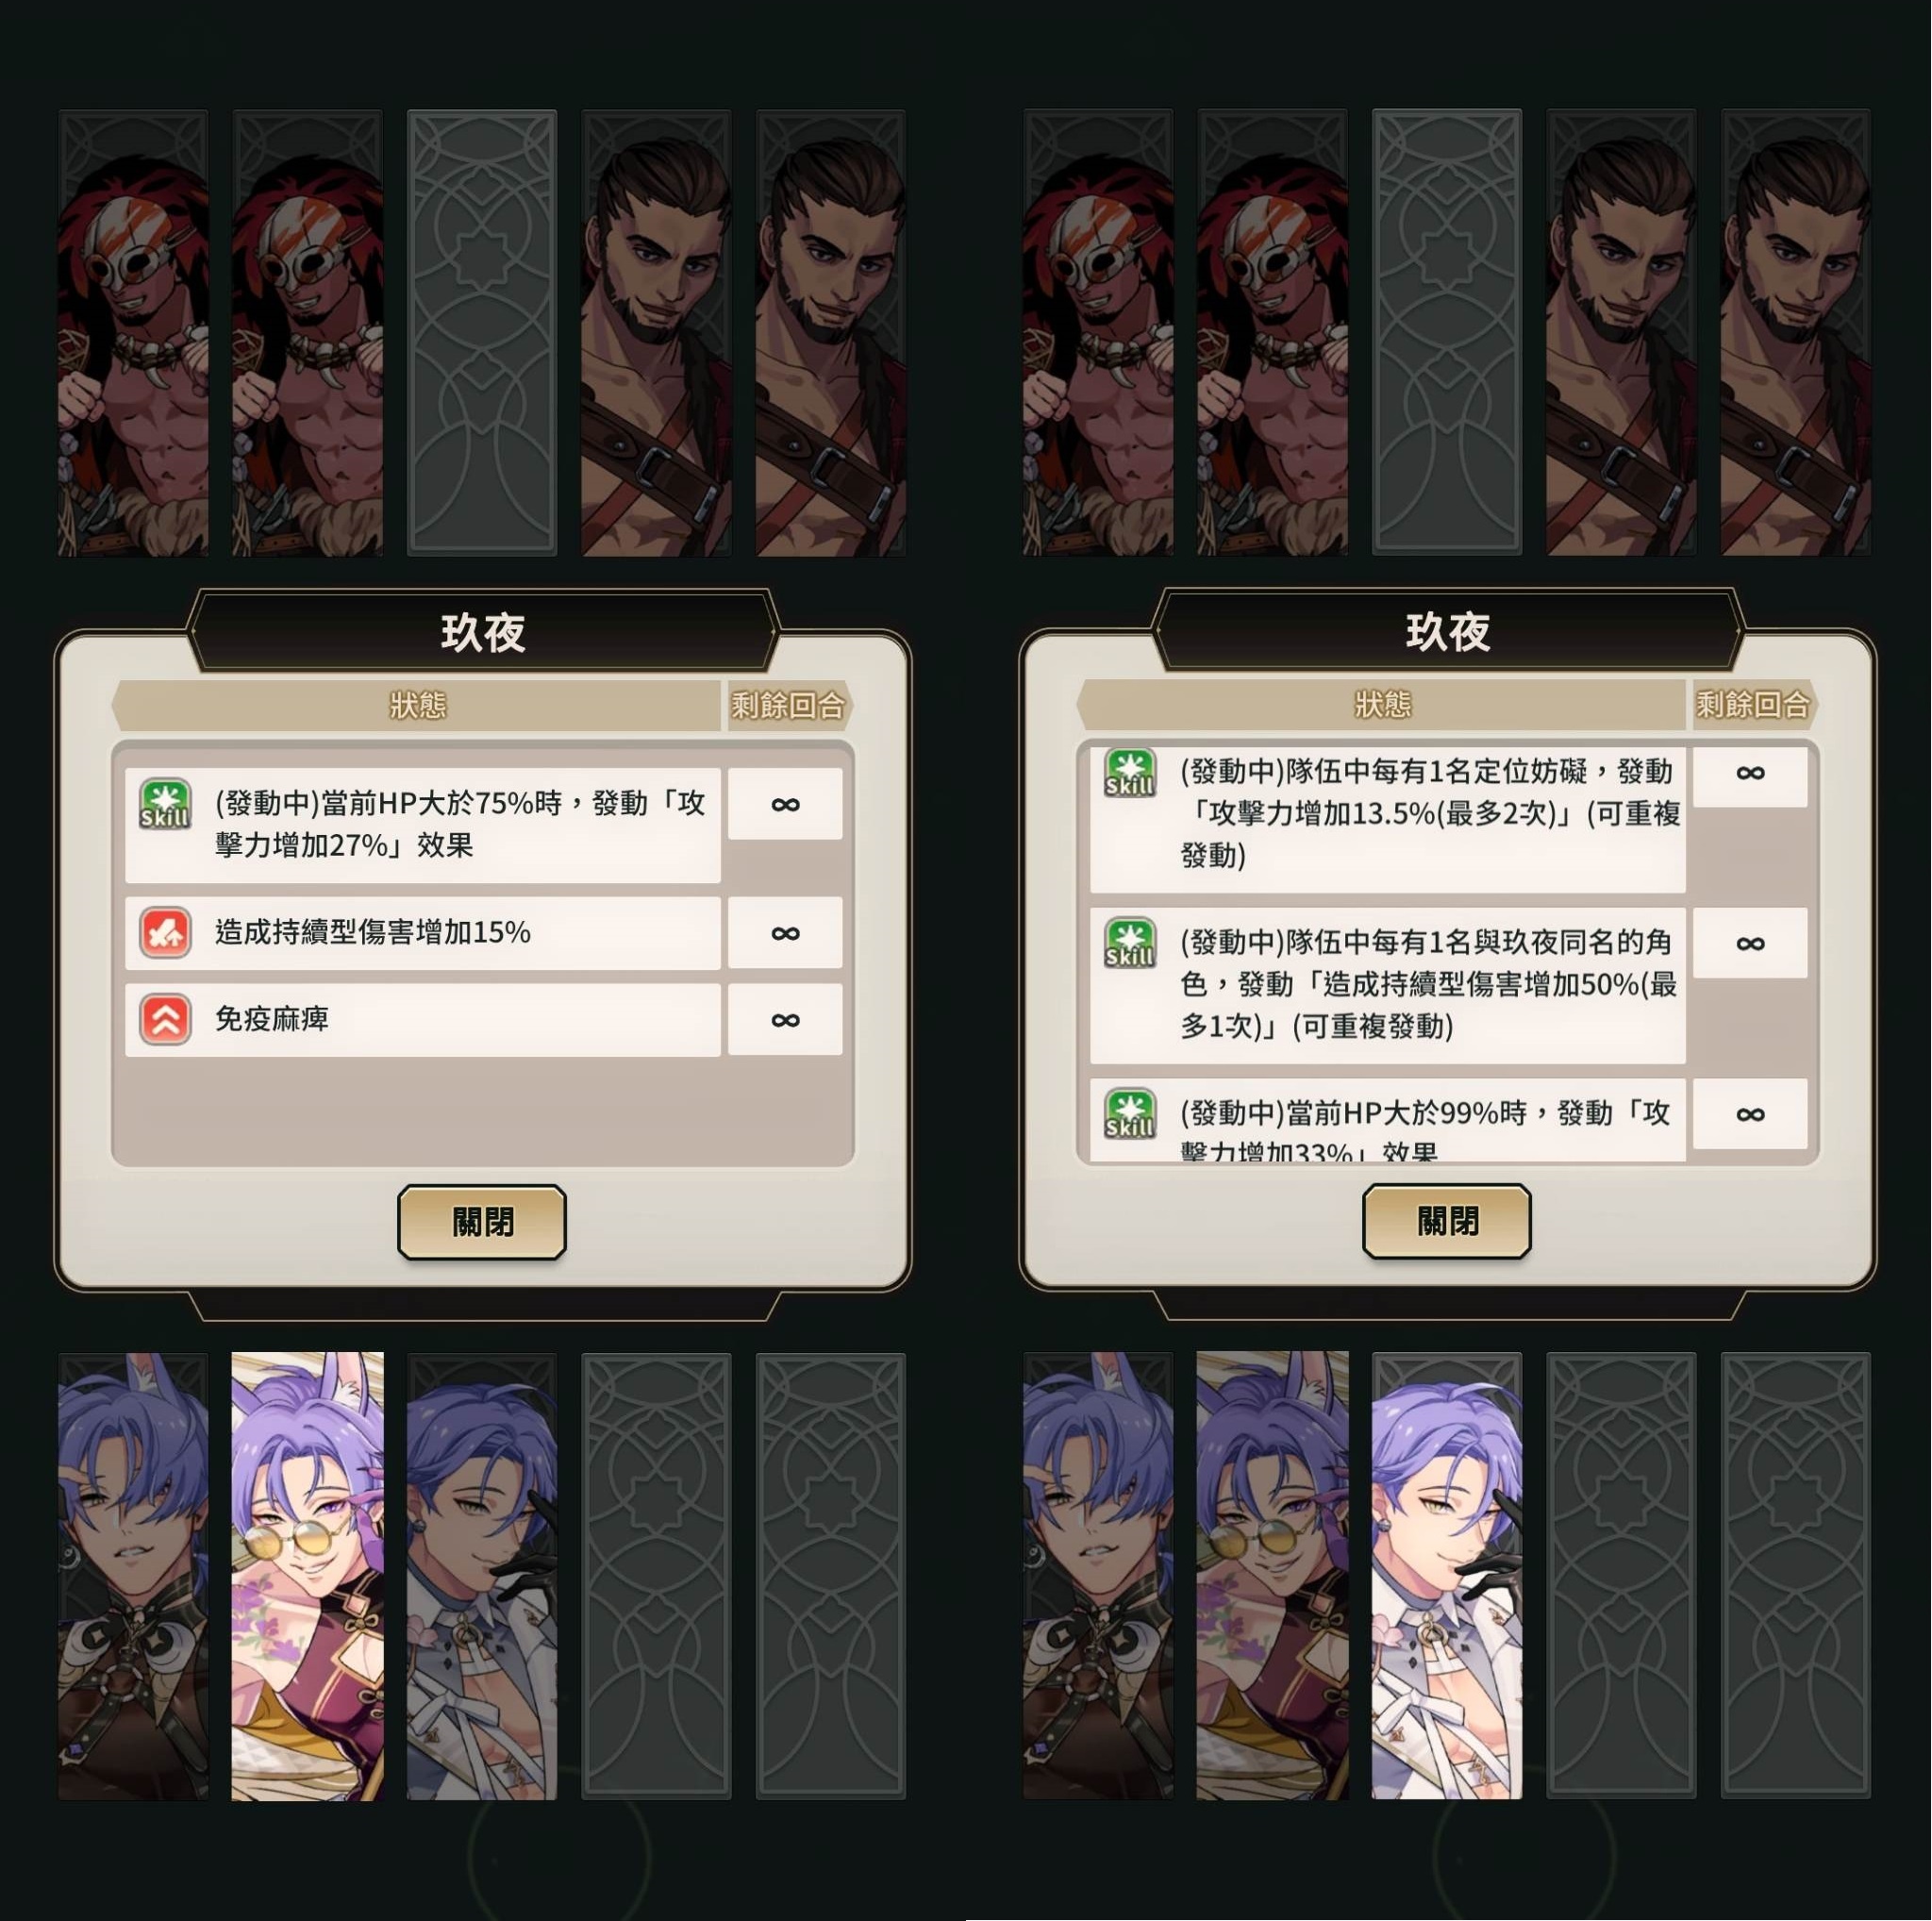Click the 免疫麻痺 status row

coord(423,1020)
